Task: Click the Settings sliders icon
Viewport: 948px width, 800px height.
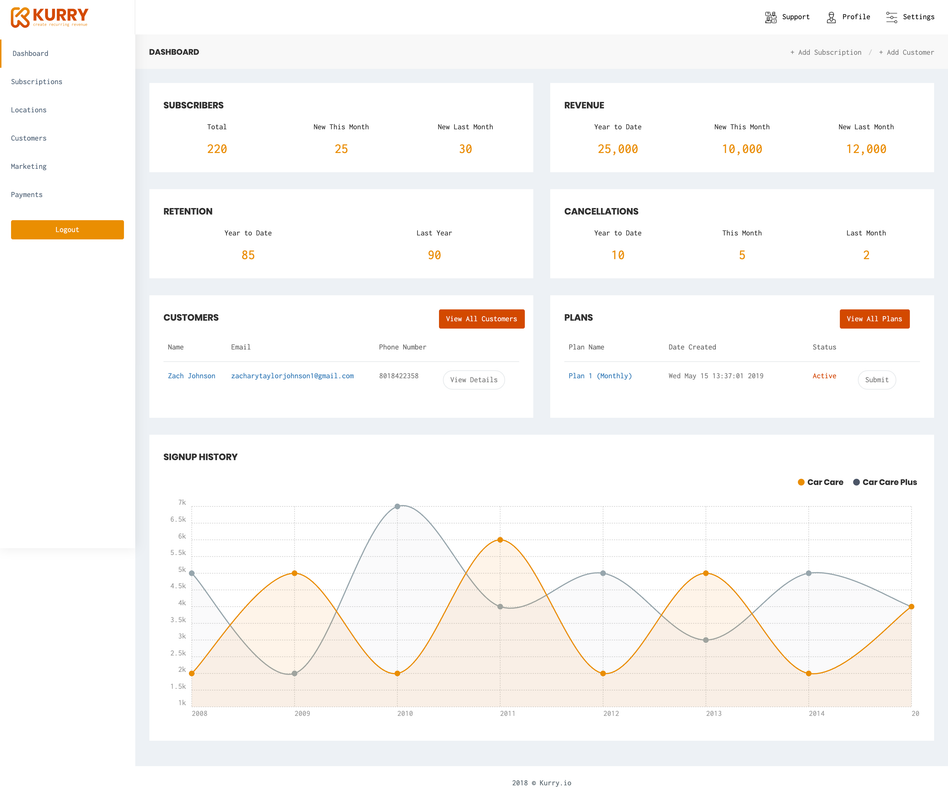Action: tap(891, 17)
